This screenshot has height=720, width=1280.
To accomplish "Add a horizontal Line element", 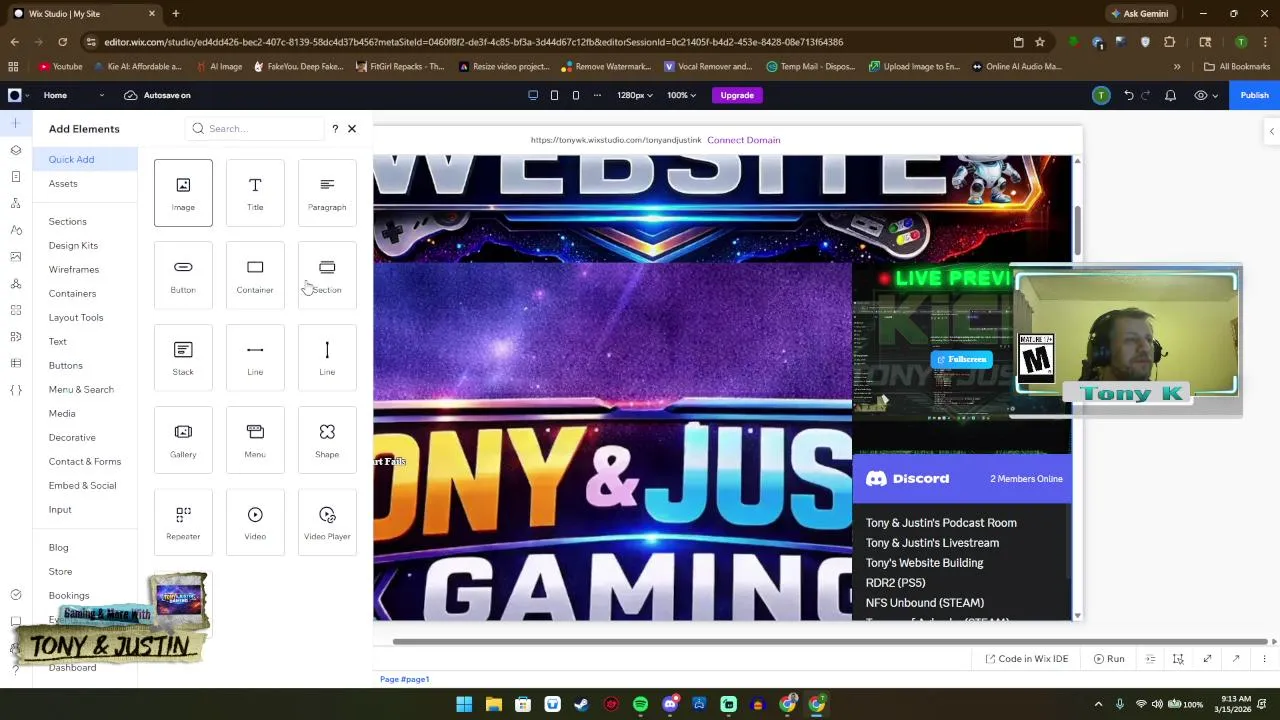I will (x=255, y=357).
